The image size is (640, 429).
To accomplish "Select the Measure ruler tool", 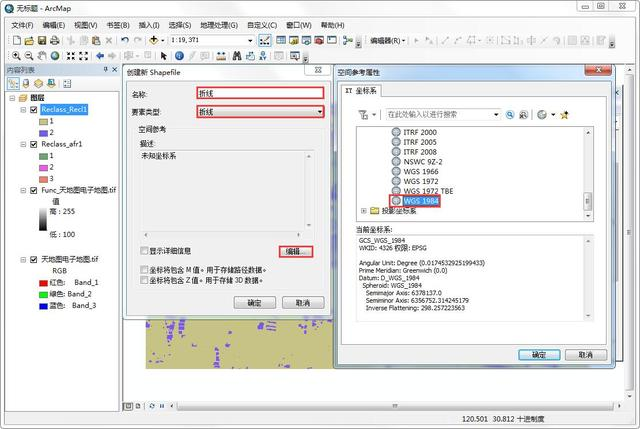I will tap(221, 56).
